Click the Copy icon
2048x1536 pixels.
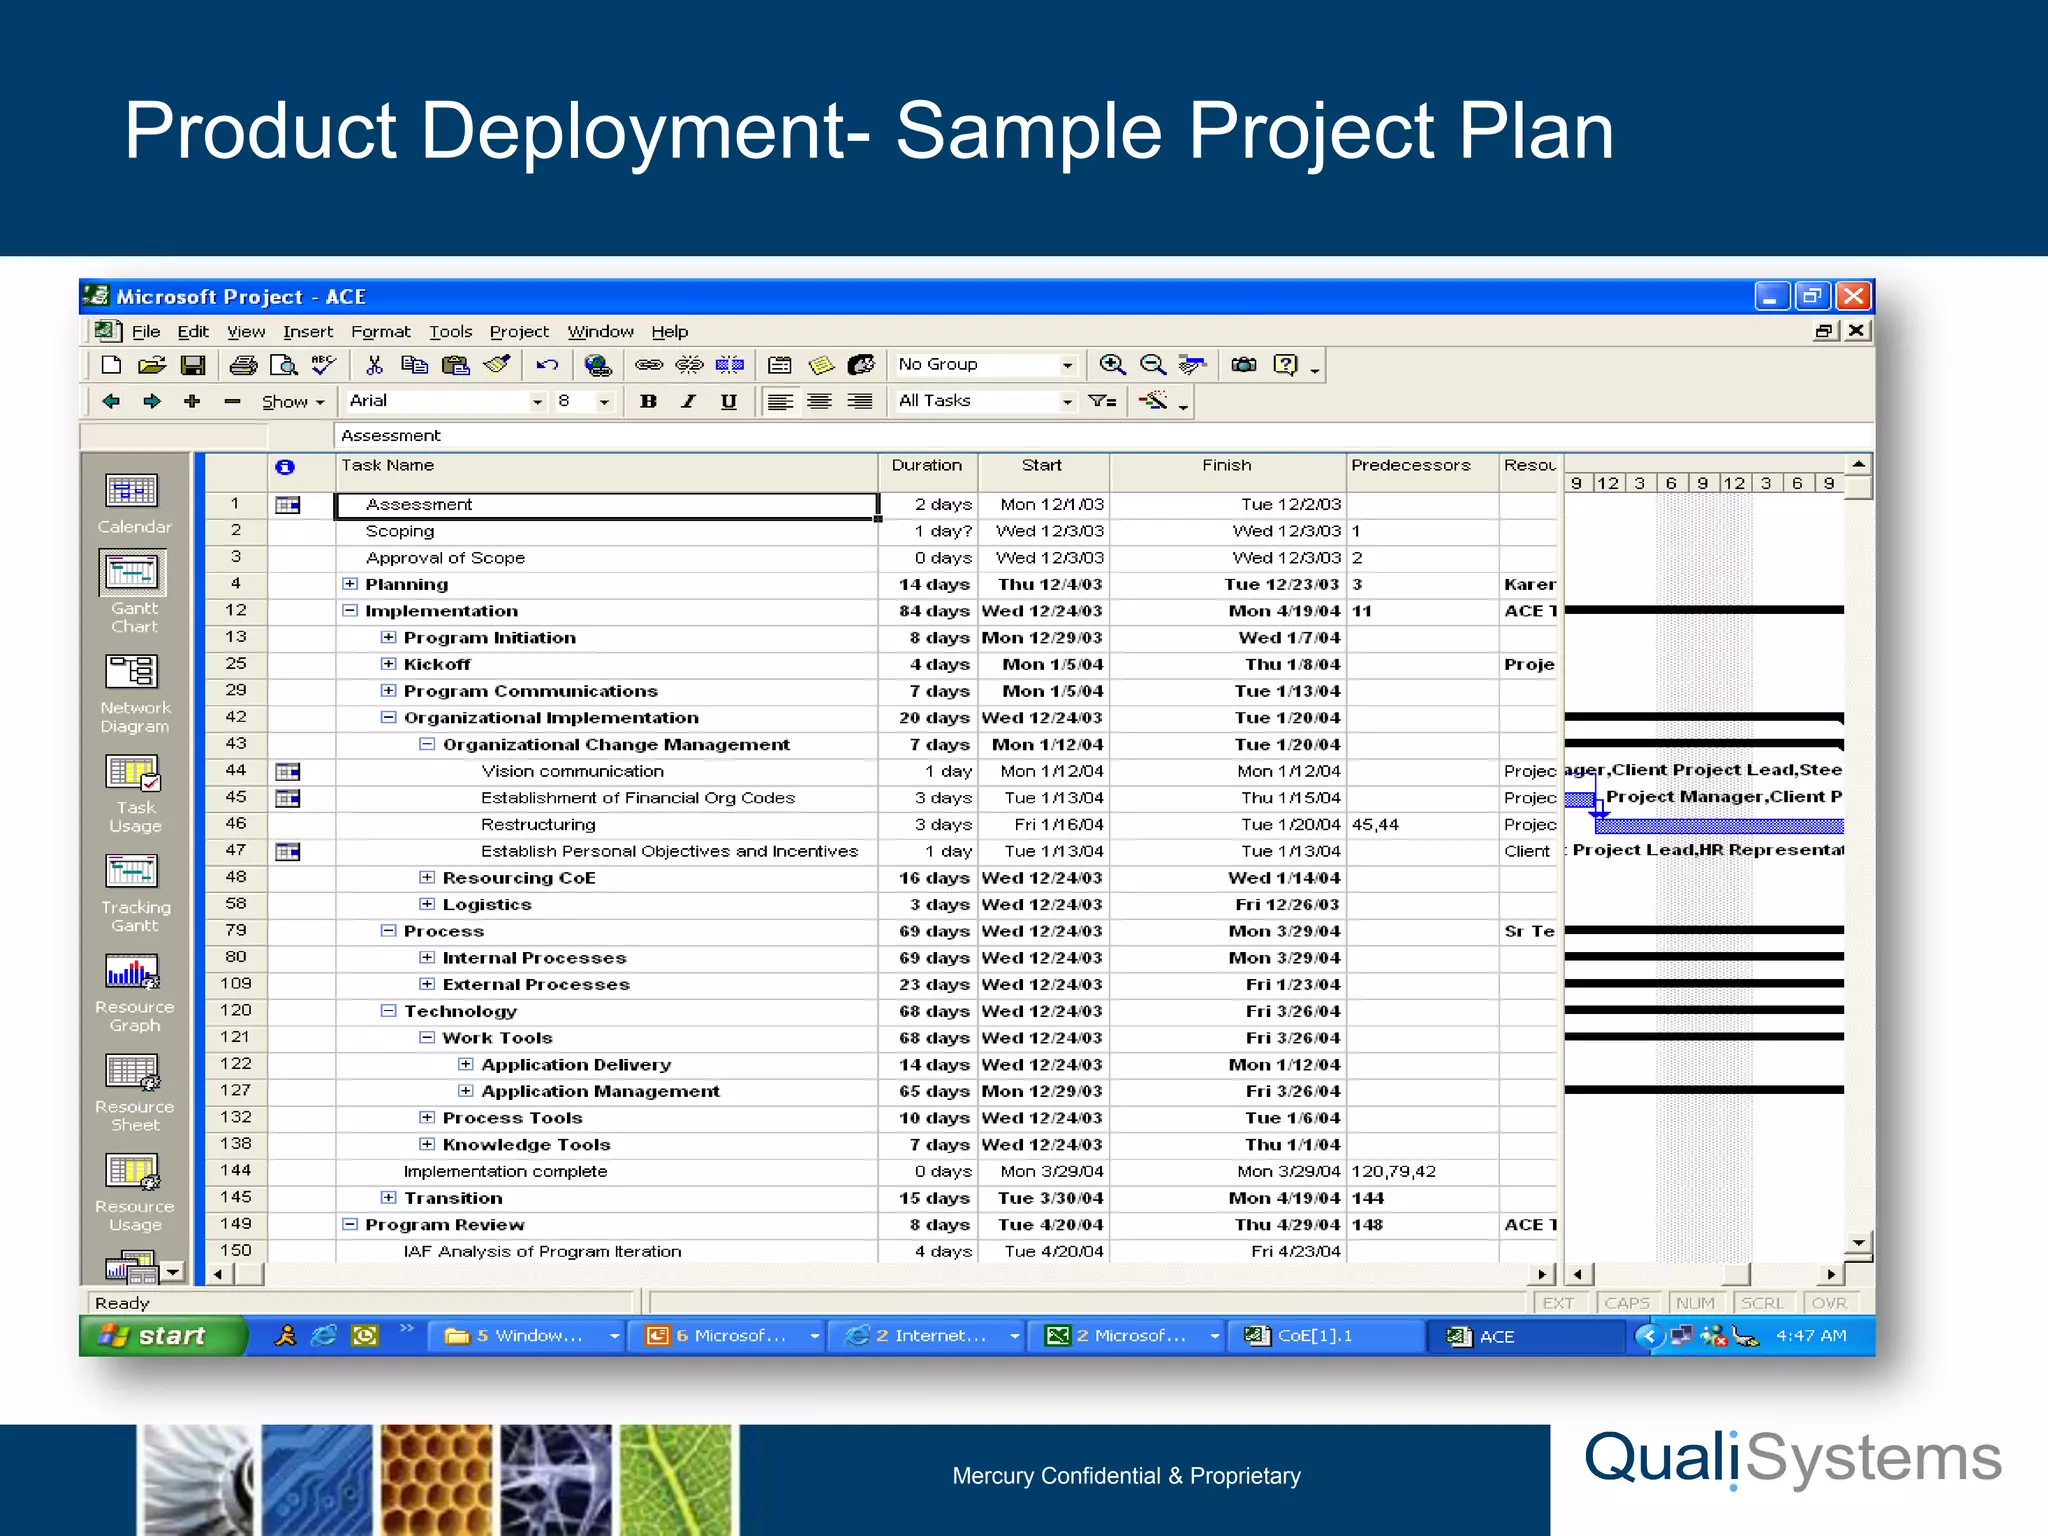(414, 365)
